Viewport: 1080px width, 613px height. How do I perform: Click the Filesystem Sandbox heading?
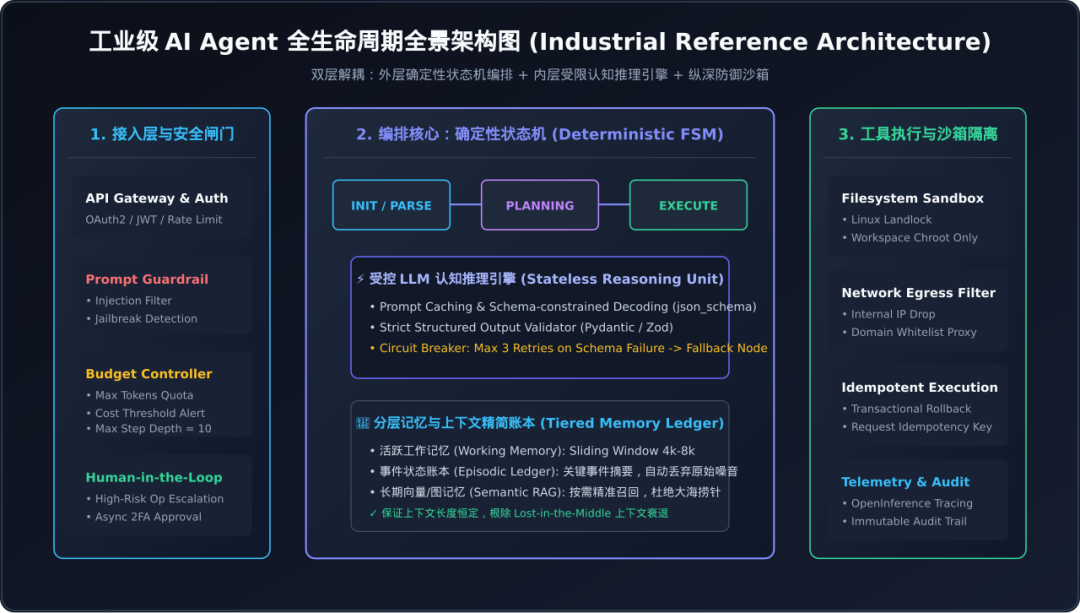tap(913, 198)
